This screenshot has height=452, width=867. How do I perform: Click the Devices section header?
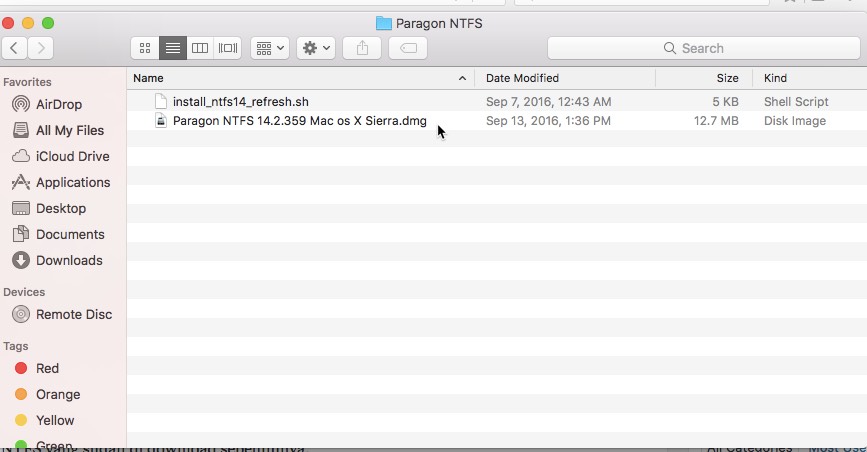(24, 292)
